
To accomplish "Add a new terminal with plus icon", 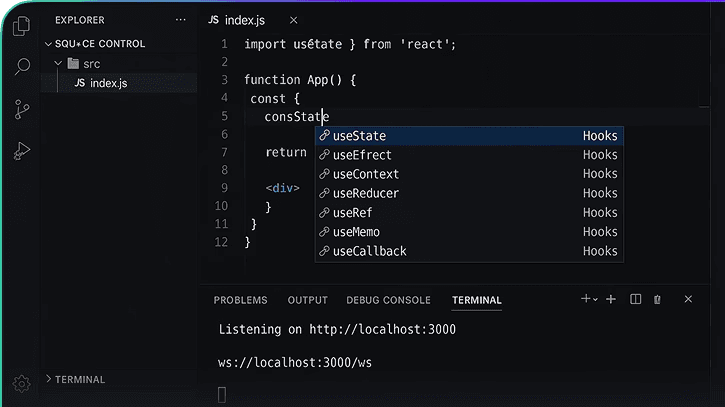I will [x=611, y=299].
